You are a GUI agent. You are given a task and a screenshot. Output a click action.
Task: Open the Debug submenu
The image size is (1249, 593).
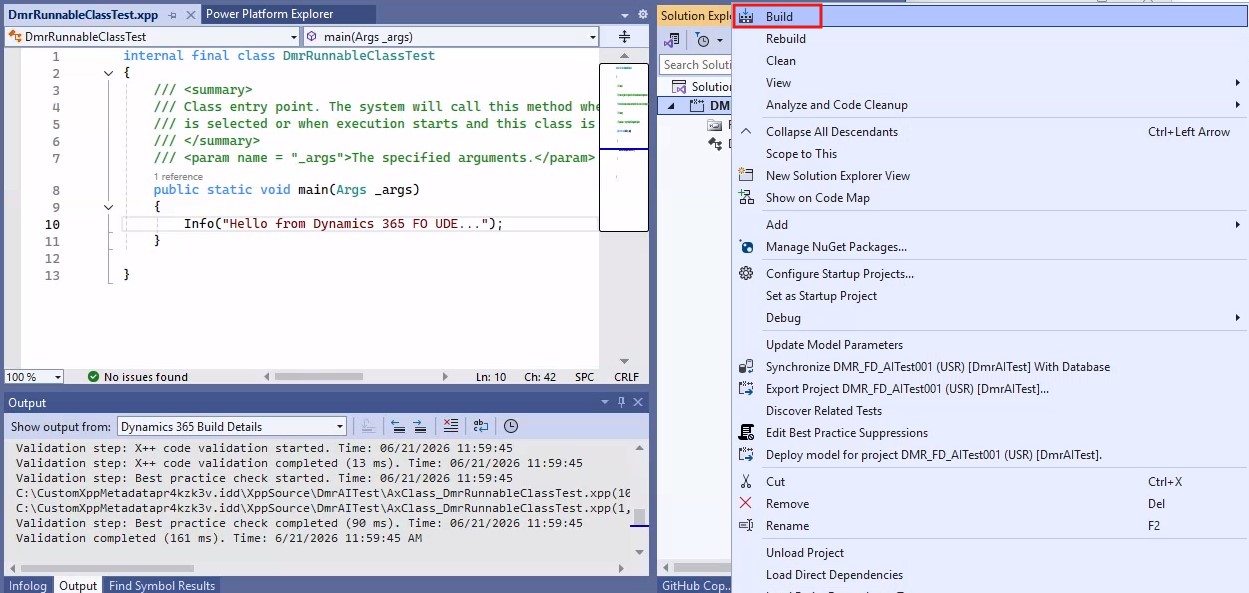tap(990, 317)
